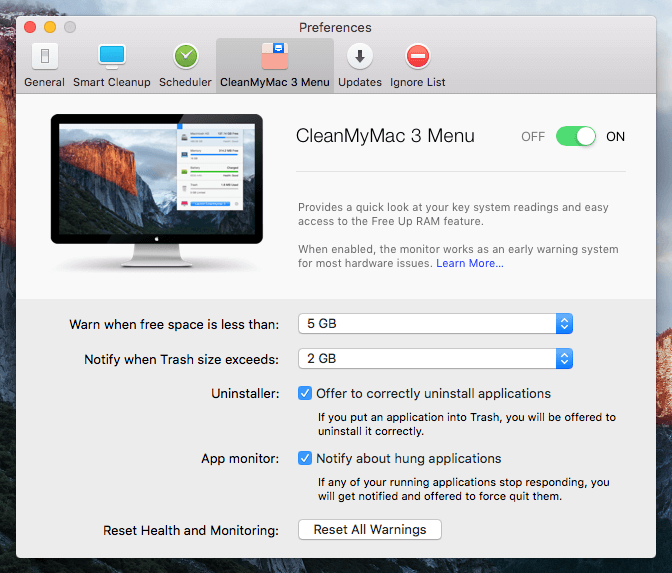
Task: Click the ON label beside the switch
Action: 615,137
